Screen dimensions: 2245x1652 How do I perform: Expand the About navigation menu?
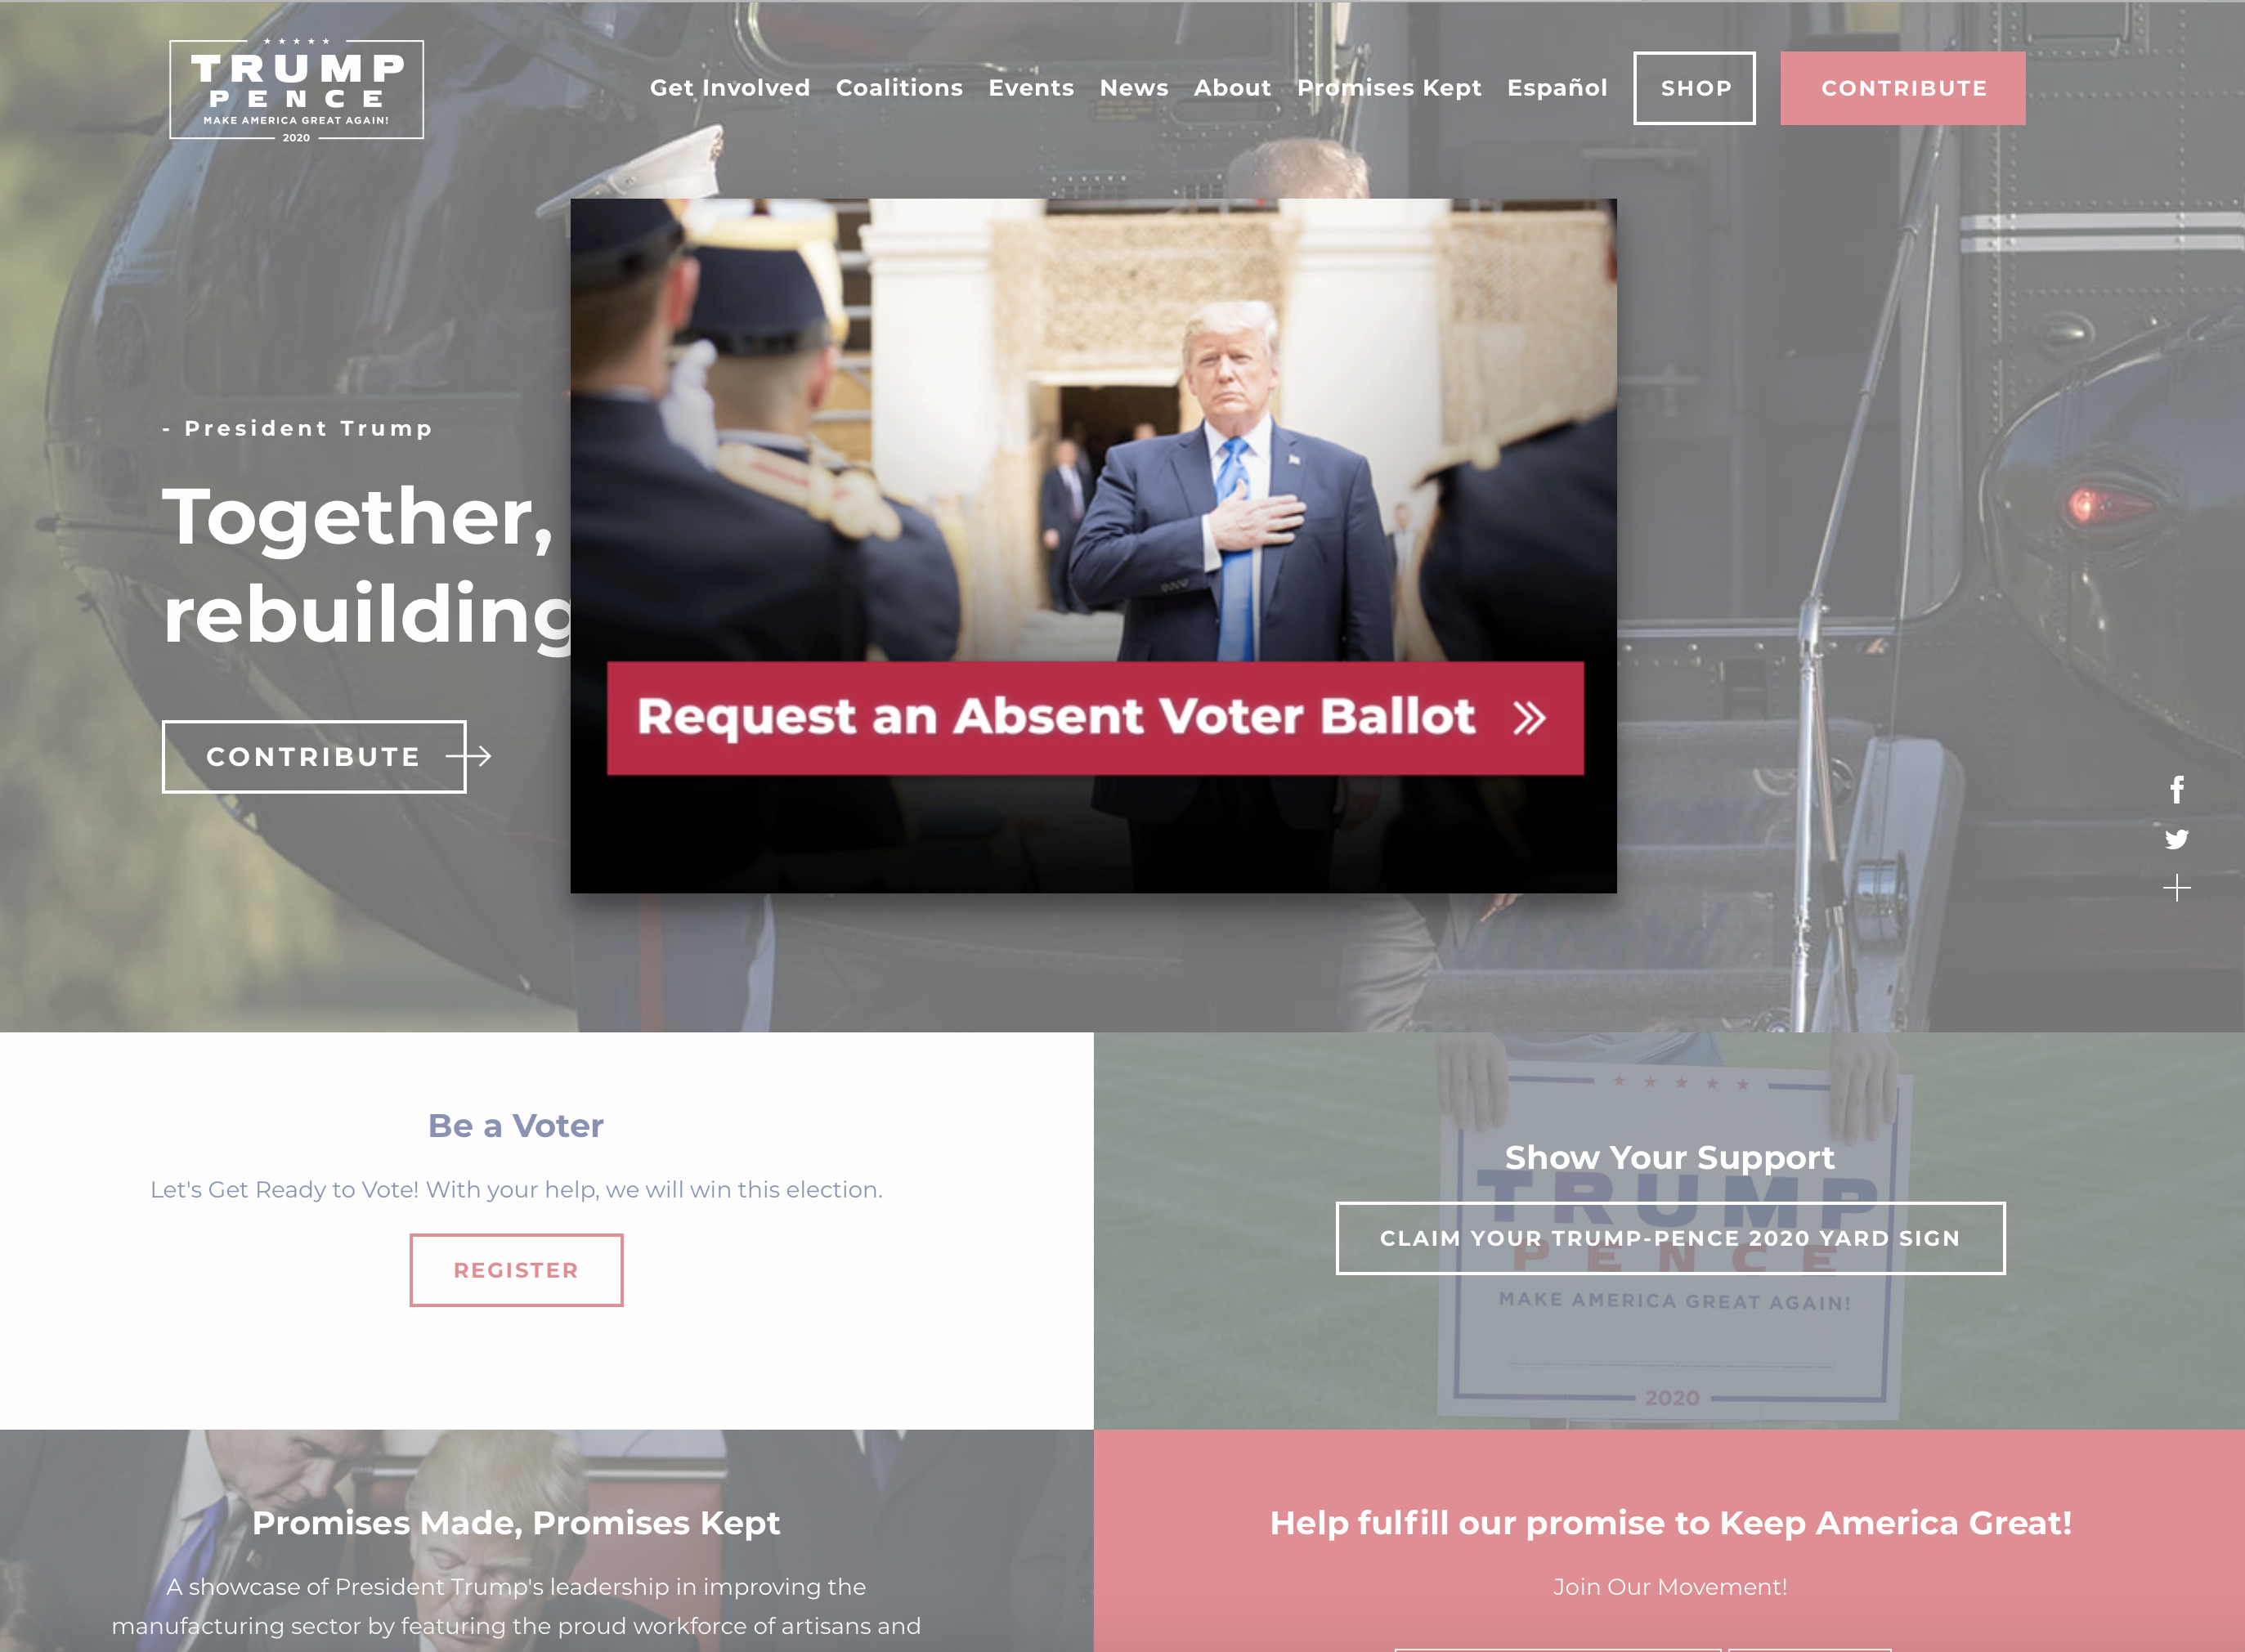tap(1232, 87)
